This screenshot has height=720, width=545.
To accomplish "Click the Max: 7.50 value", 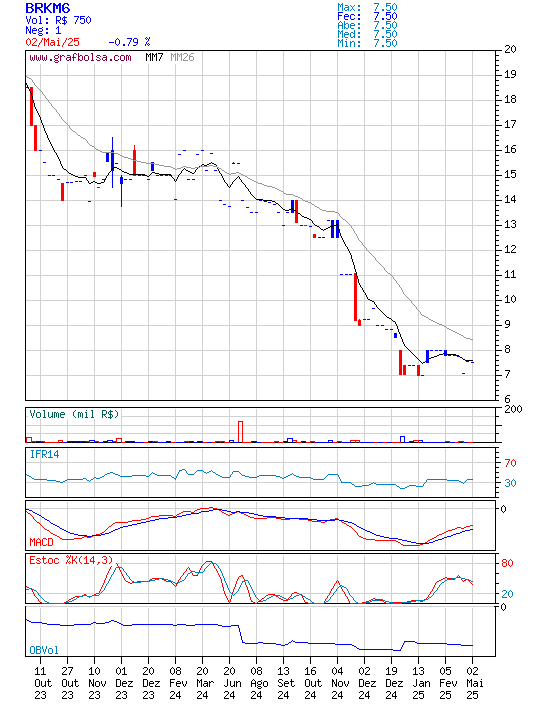I will coord(367,7).
